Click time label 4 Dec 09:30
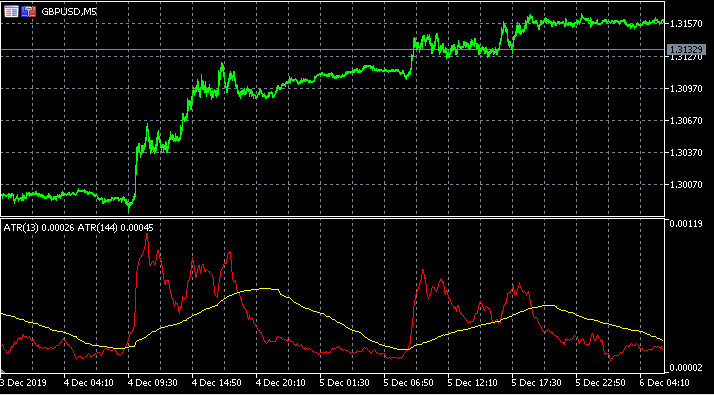 pos(153,383)
